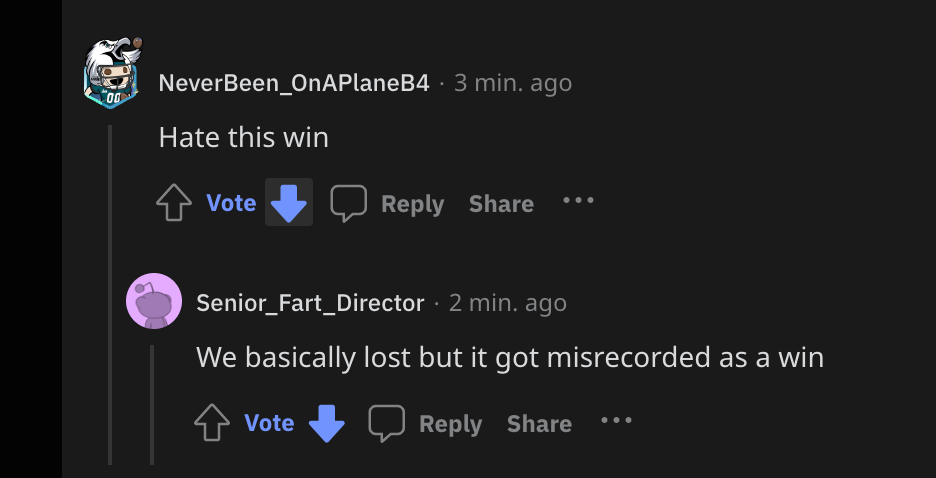Downvote Senior_Fart_Director's reply
Screen dimensions: 936x478
pos(327,423)
